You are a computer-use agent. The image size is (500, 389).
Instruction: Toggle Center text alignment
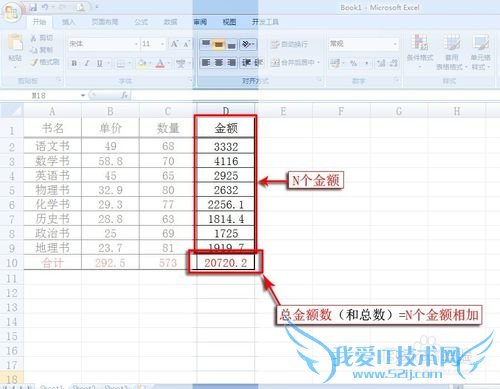click(219, 62)
